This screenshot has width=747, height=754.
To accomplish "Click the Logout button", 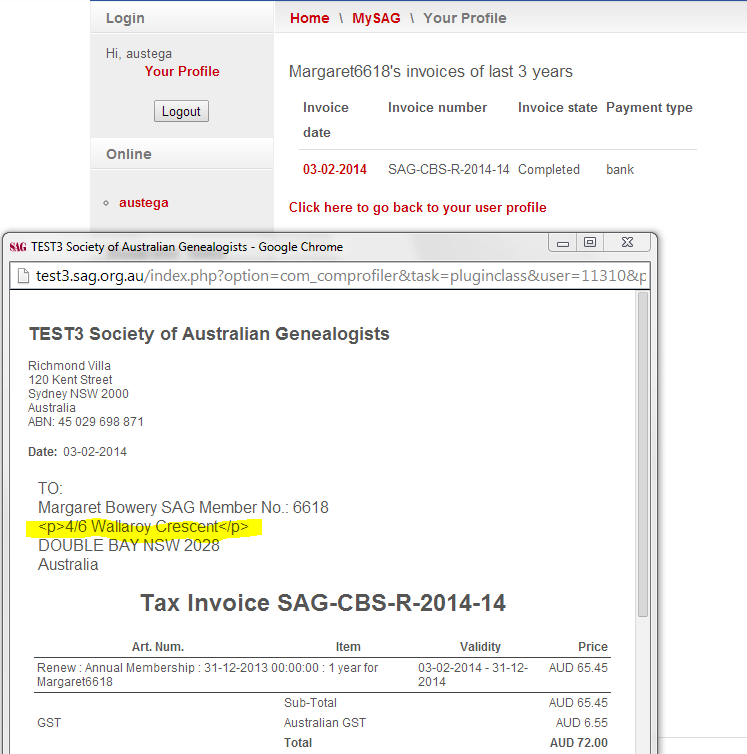I will 181,111.
